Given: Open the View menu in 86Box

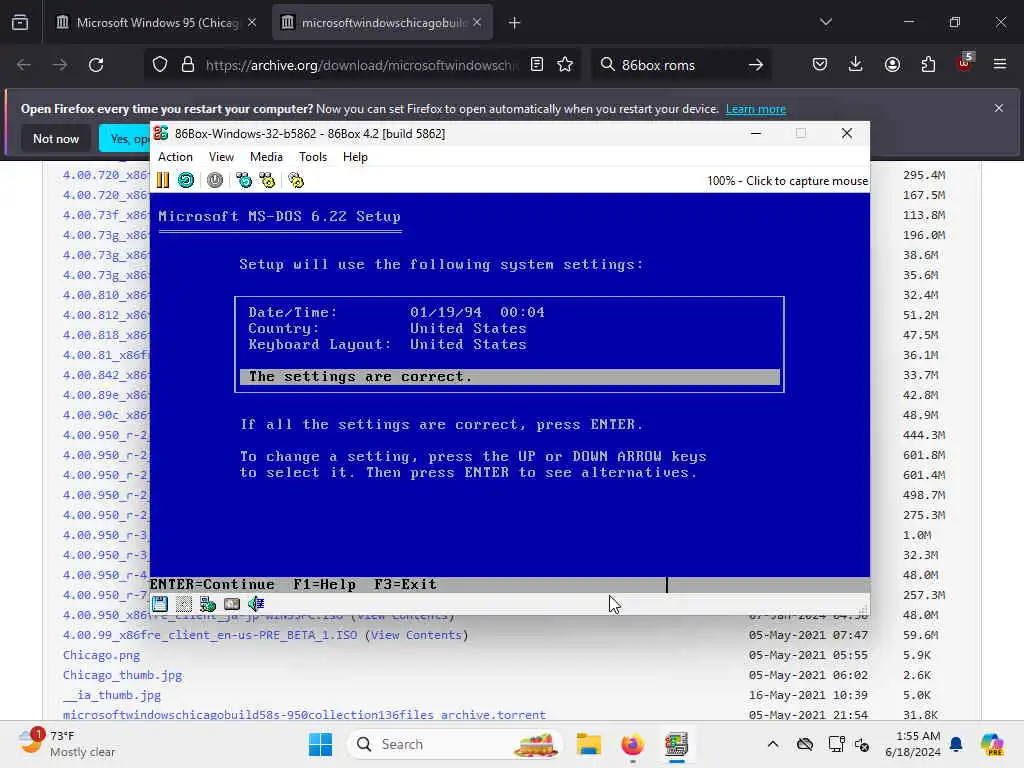Looking at the screenshot, I should click(221, 157).
